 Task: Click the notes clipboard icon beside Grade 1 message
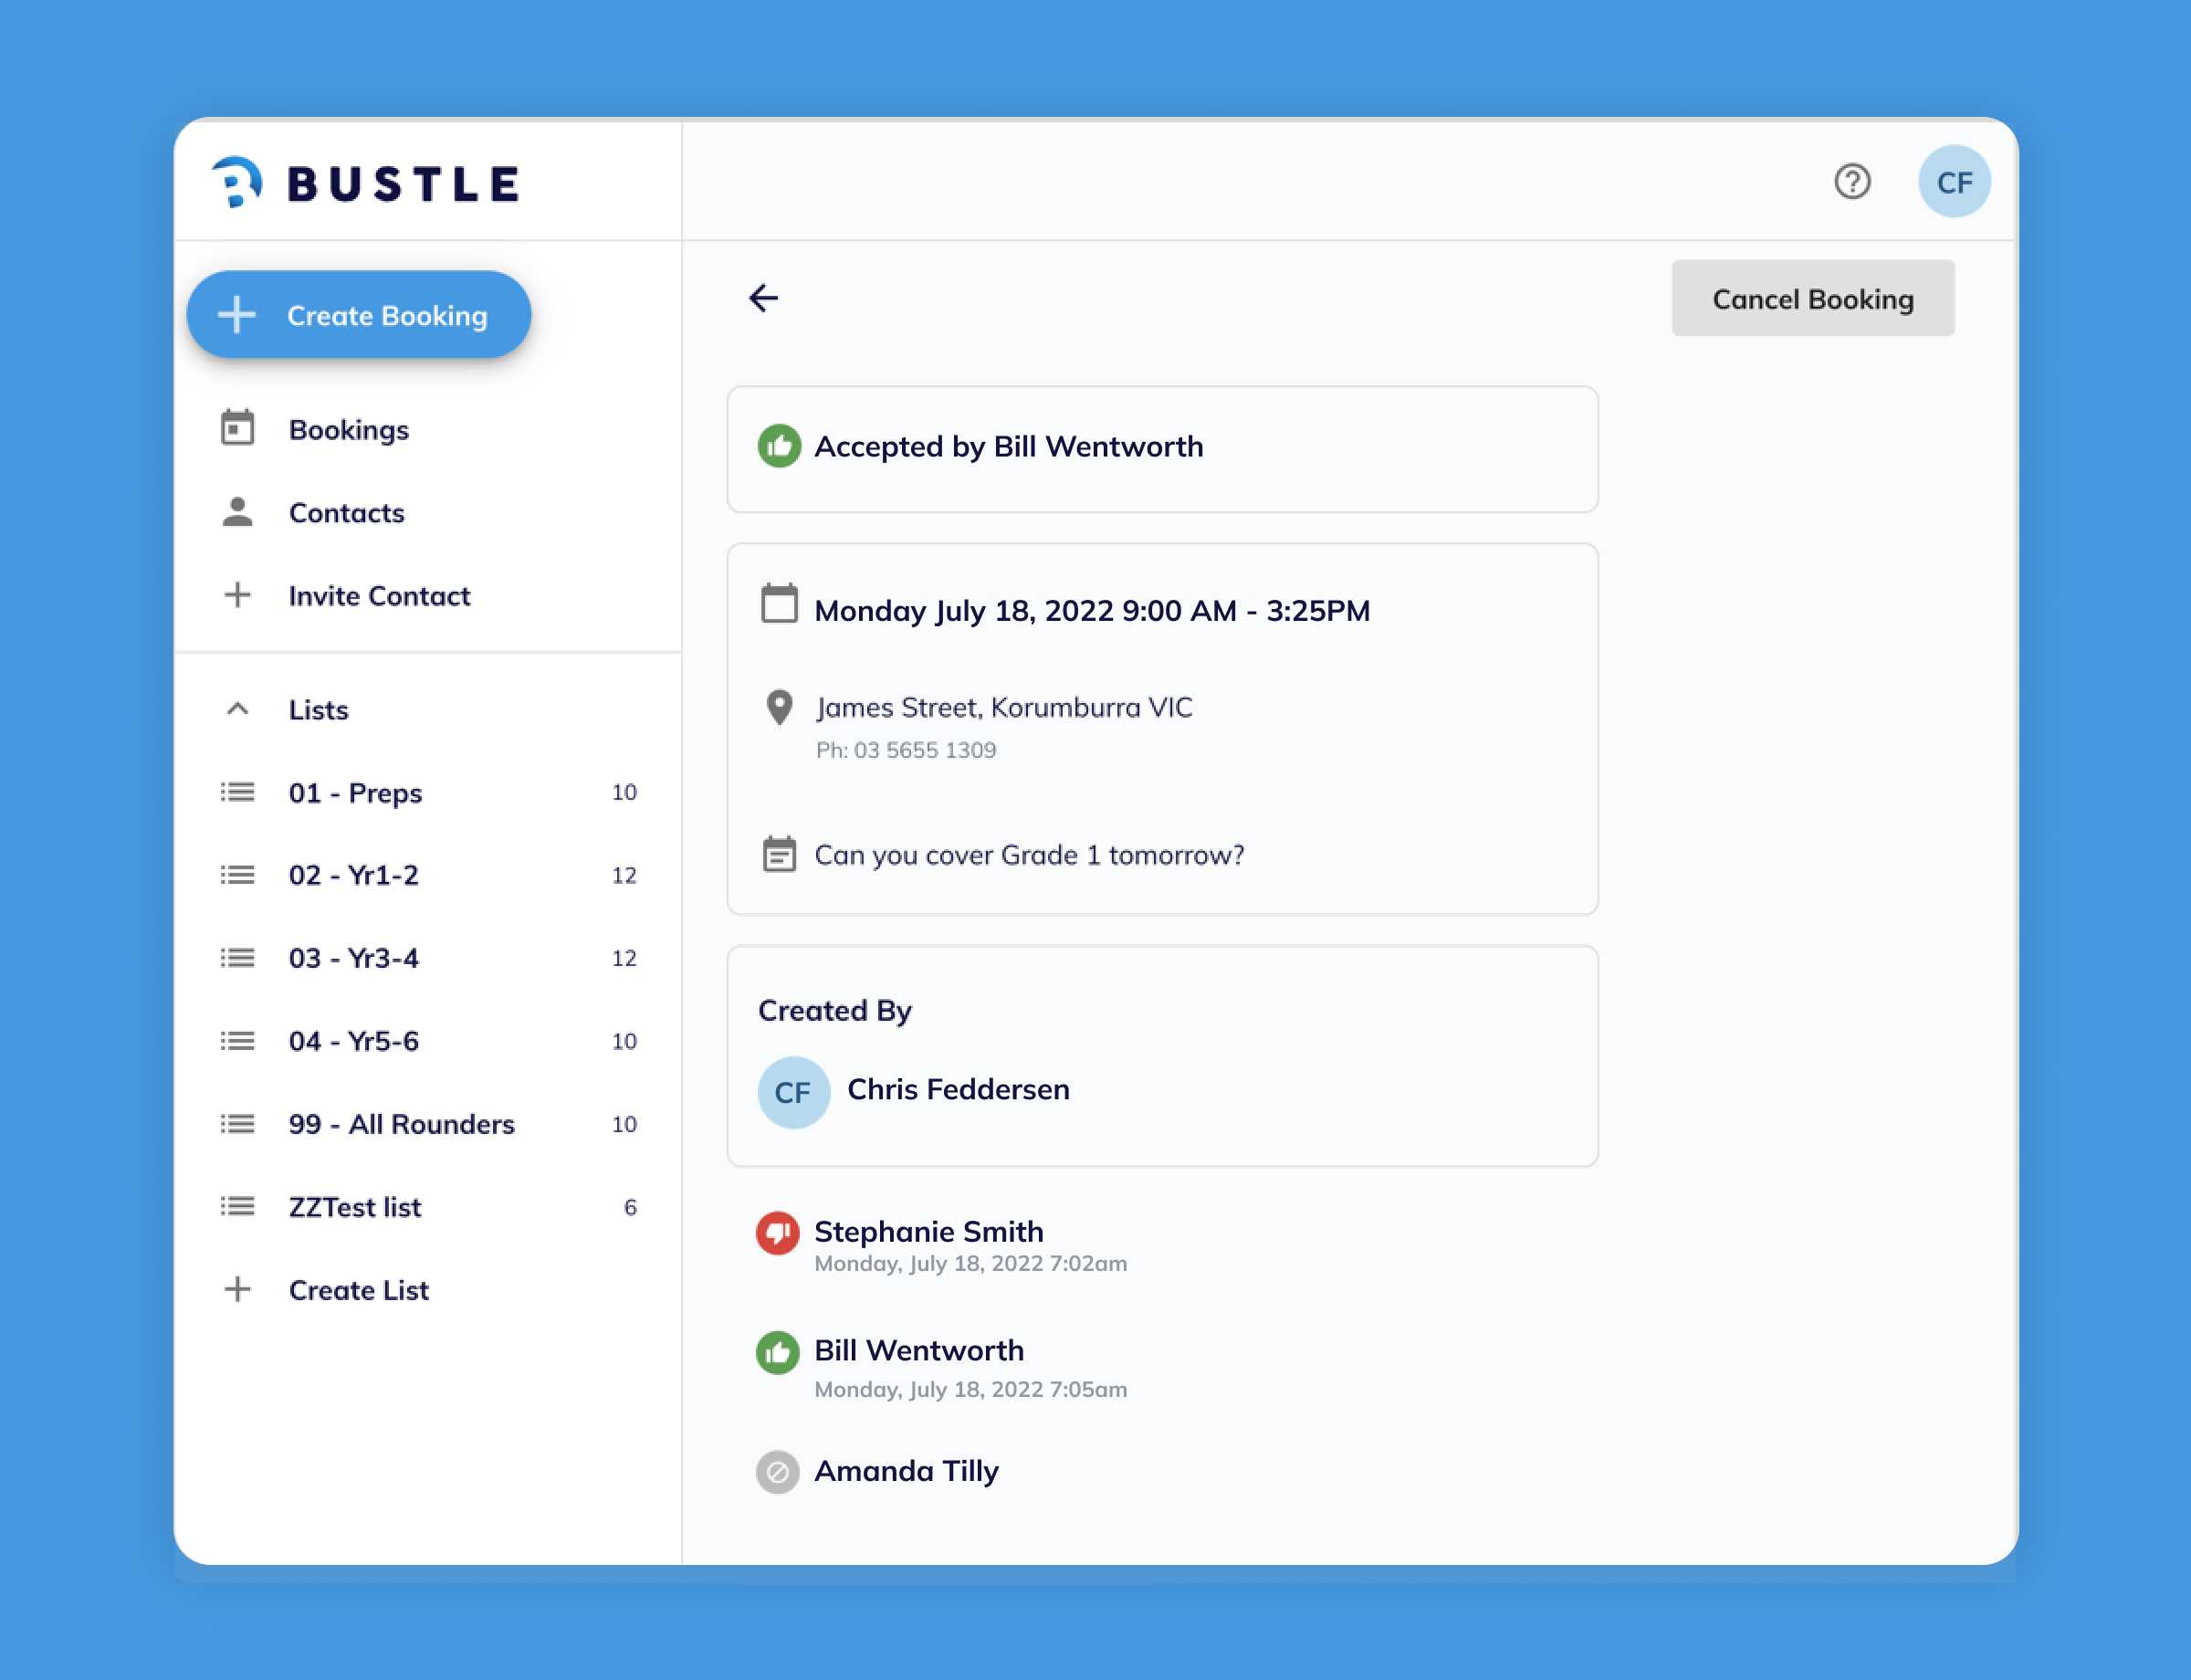[778, 854]
